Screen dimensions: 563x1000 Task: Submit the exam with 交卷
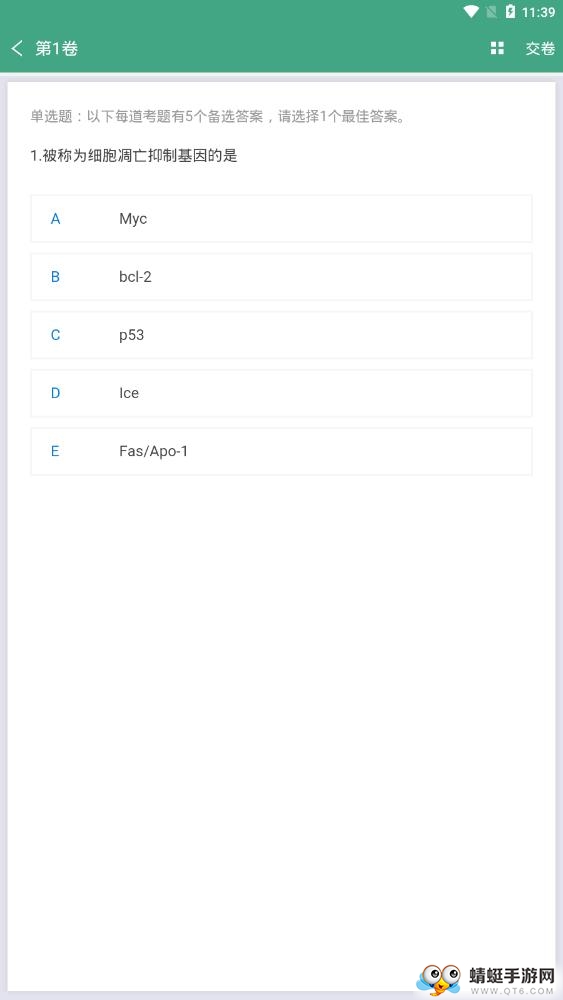coord(540,48)
